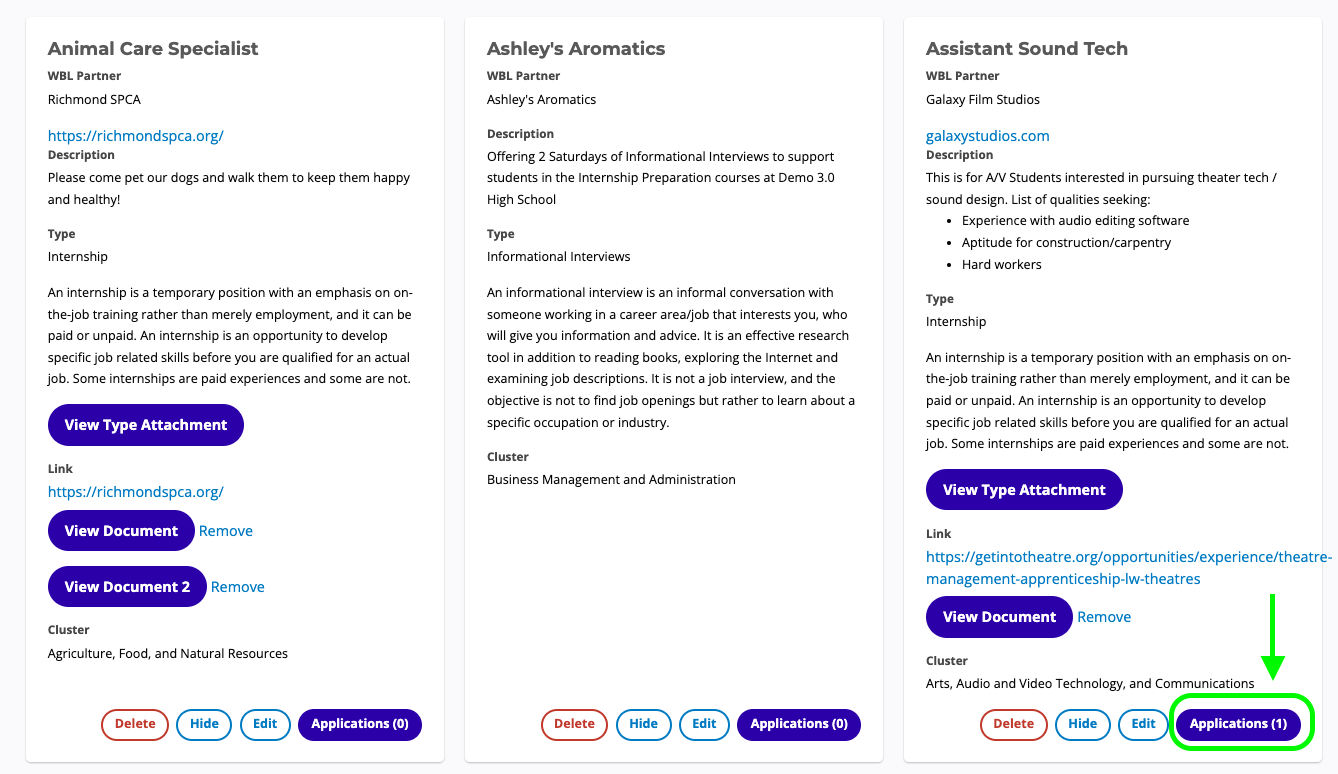View Type Attachment for Animal Care Specialist
The width and height of the screenshot is (1338, 774).
[146, 425]
